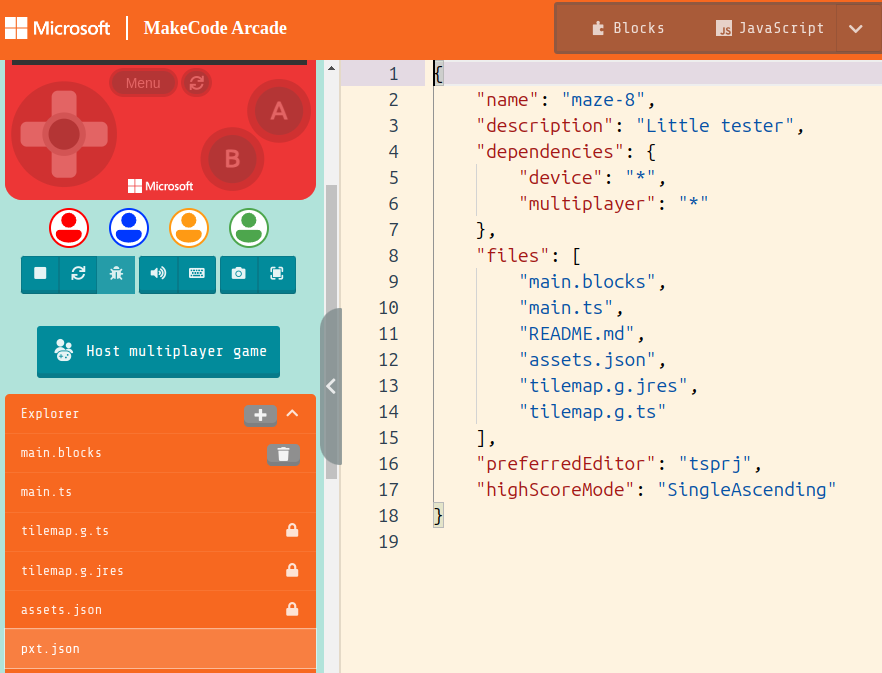
Task: Click "README.md" entry in files list
Action: pyautogui.click(x=577, y=334)
